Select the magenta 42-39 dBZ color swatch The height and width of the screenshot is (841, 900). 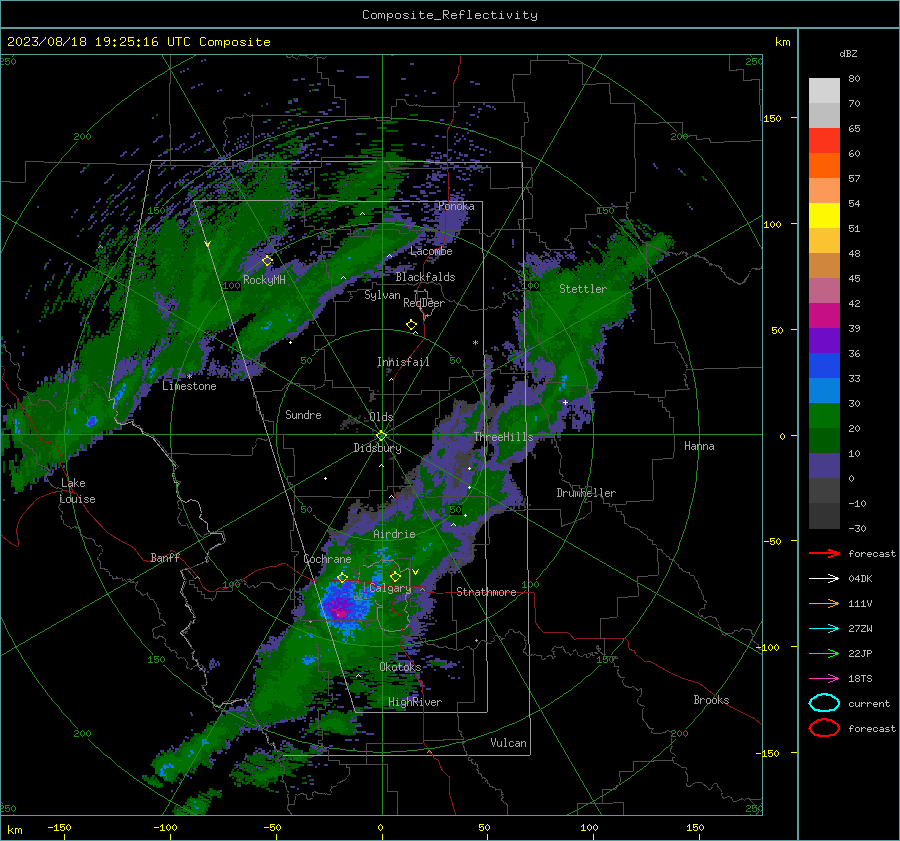[x=824, y=316]
